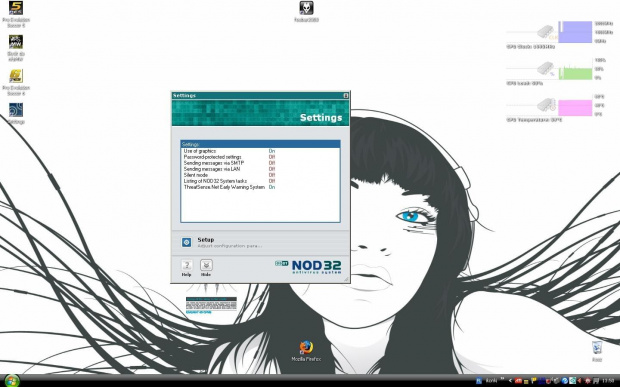Viewport: 620px width, 387px height.
Task: Click the ESET NOD32 logo
Action: click(x=308, y=267)
